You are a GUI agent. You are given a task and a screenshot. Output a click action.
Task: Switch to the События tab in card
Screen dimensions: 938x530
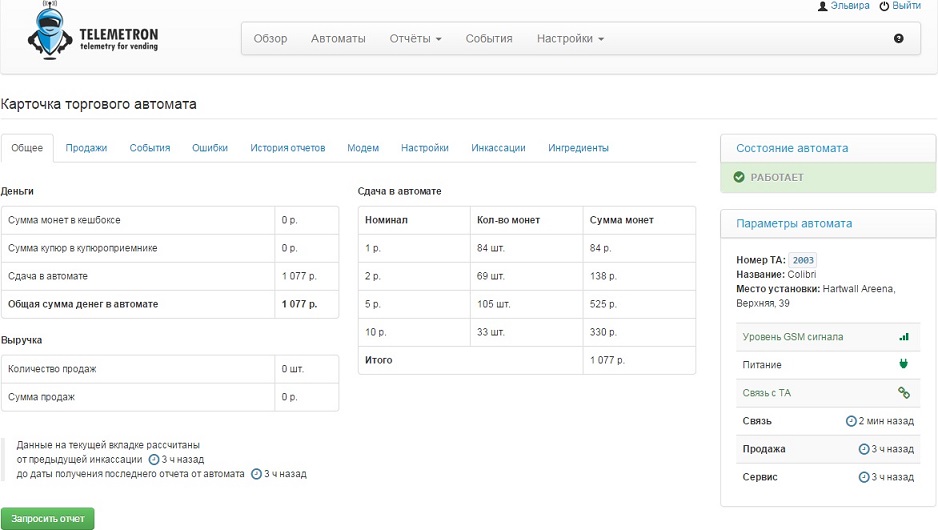[x=150, y=148]
